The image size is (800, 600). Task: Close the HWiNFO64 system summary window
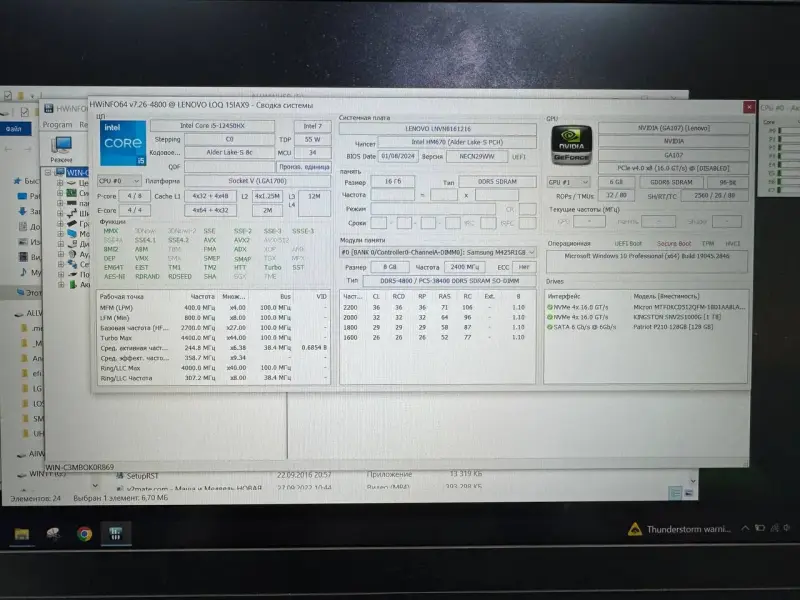click(x=748, y=107)
